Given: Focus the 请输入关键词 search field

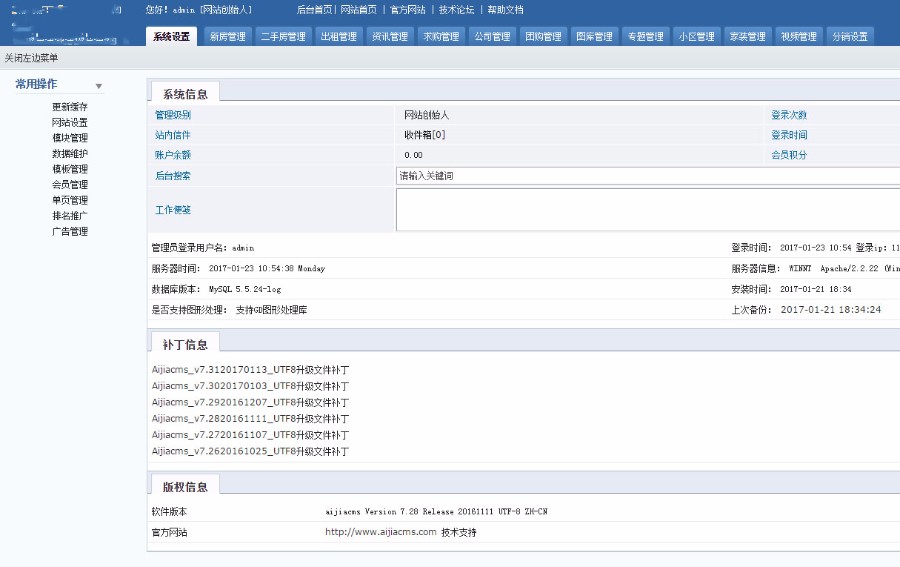Looking at the screenshot, I should point(648,176).
